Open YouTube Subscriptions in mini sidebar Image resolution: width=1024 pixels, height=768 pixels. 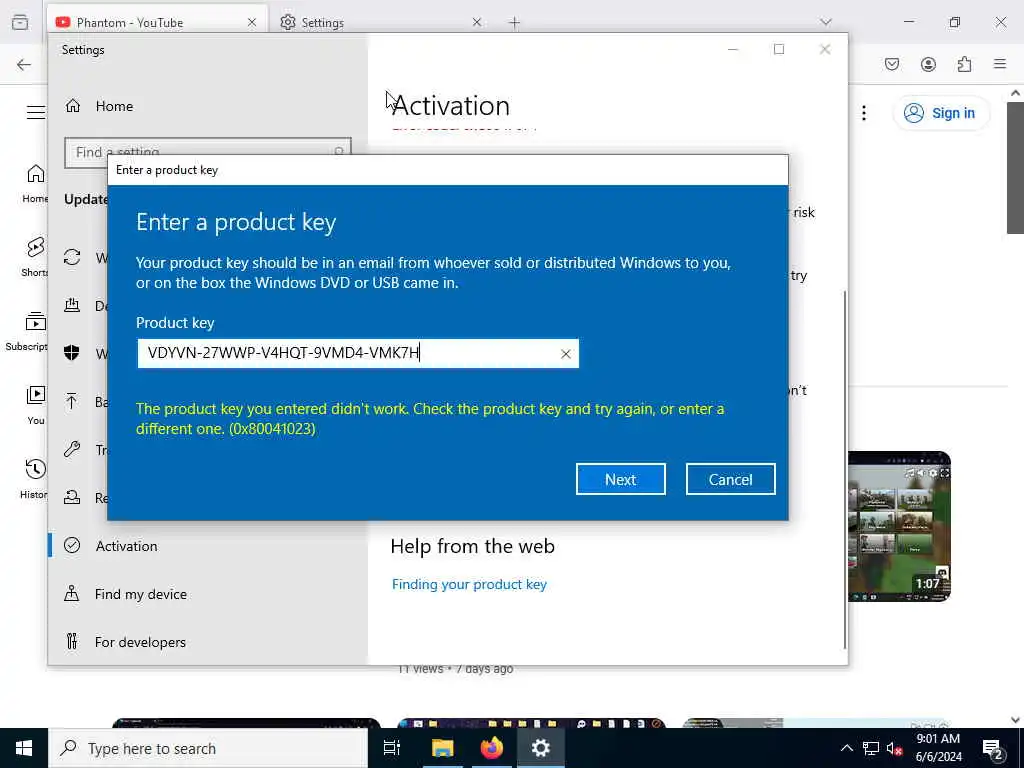(x=27, y=331)
